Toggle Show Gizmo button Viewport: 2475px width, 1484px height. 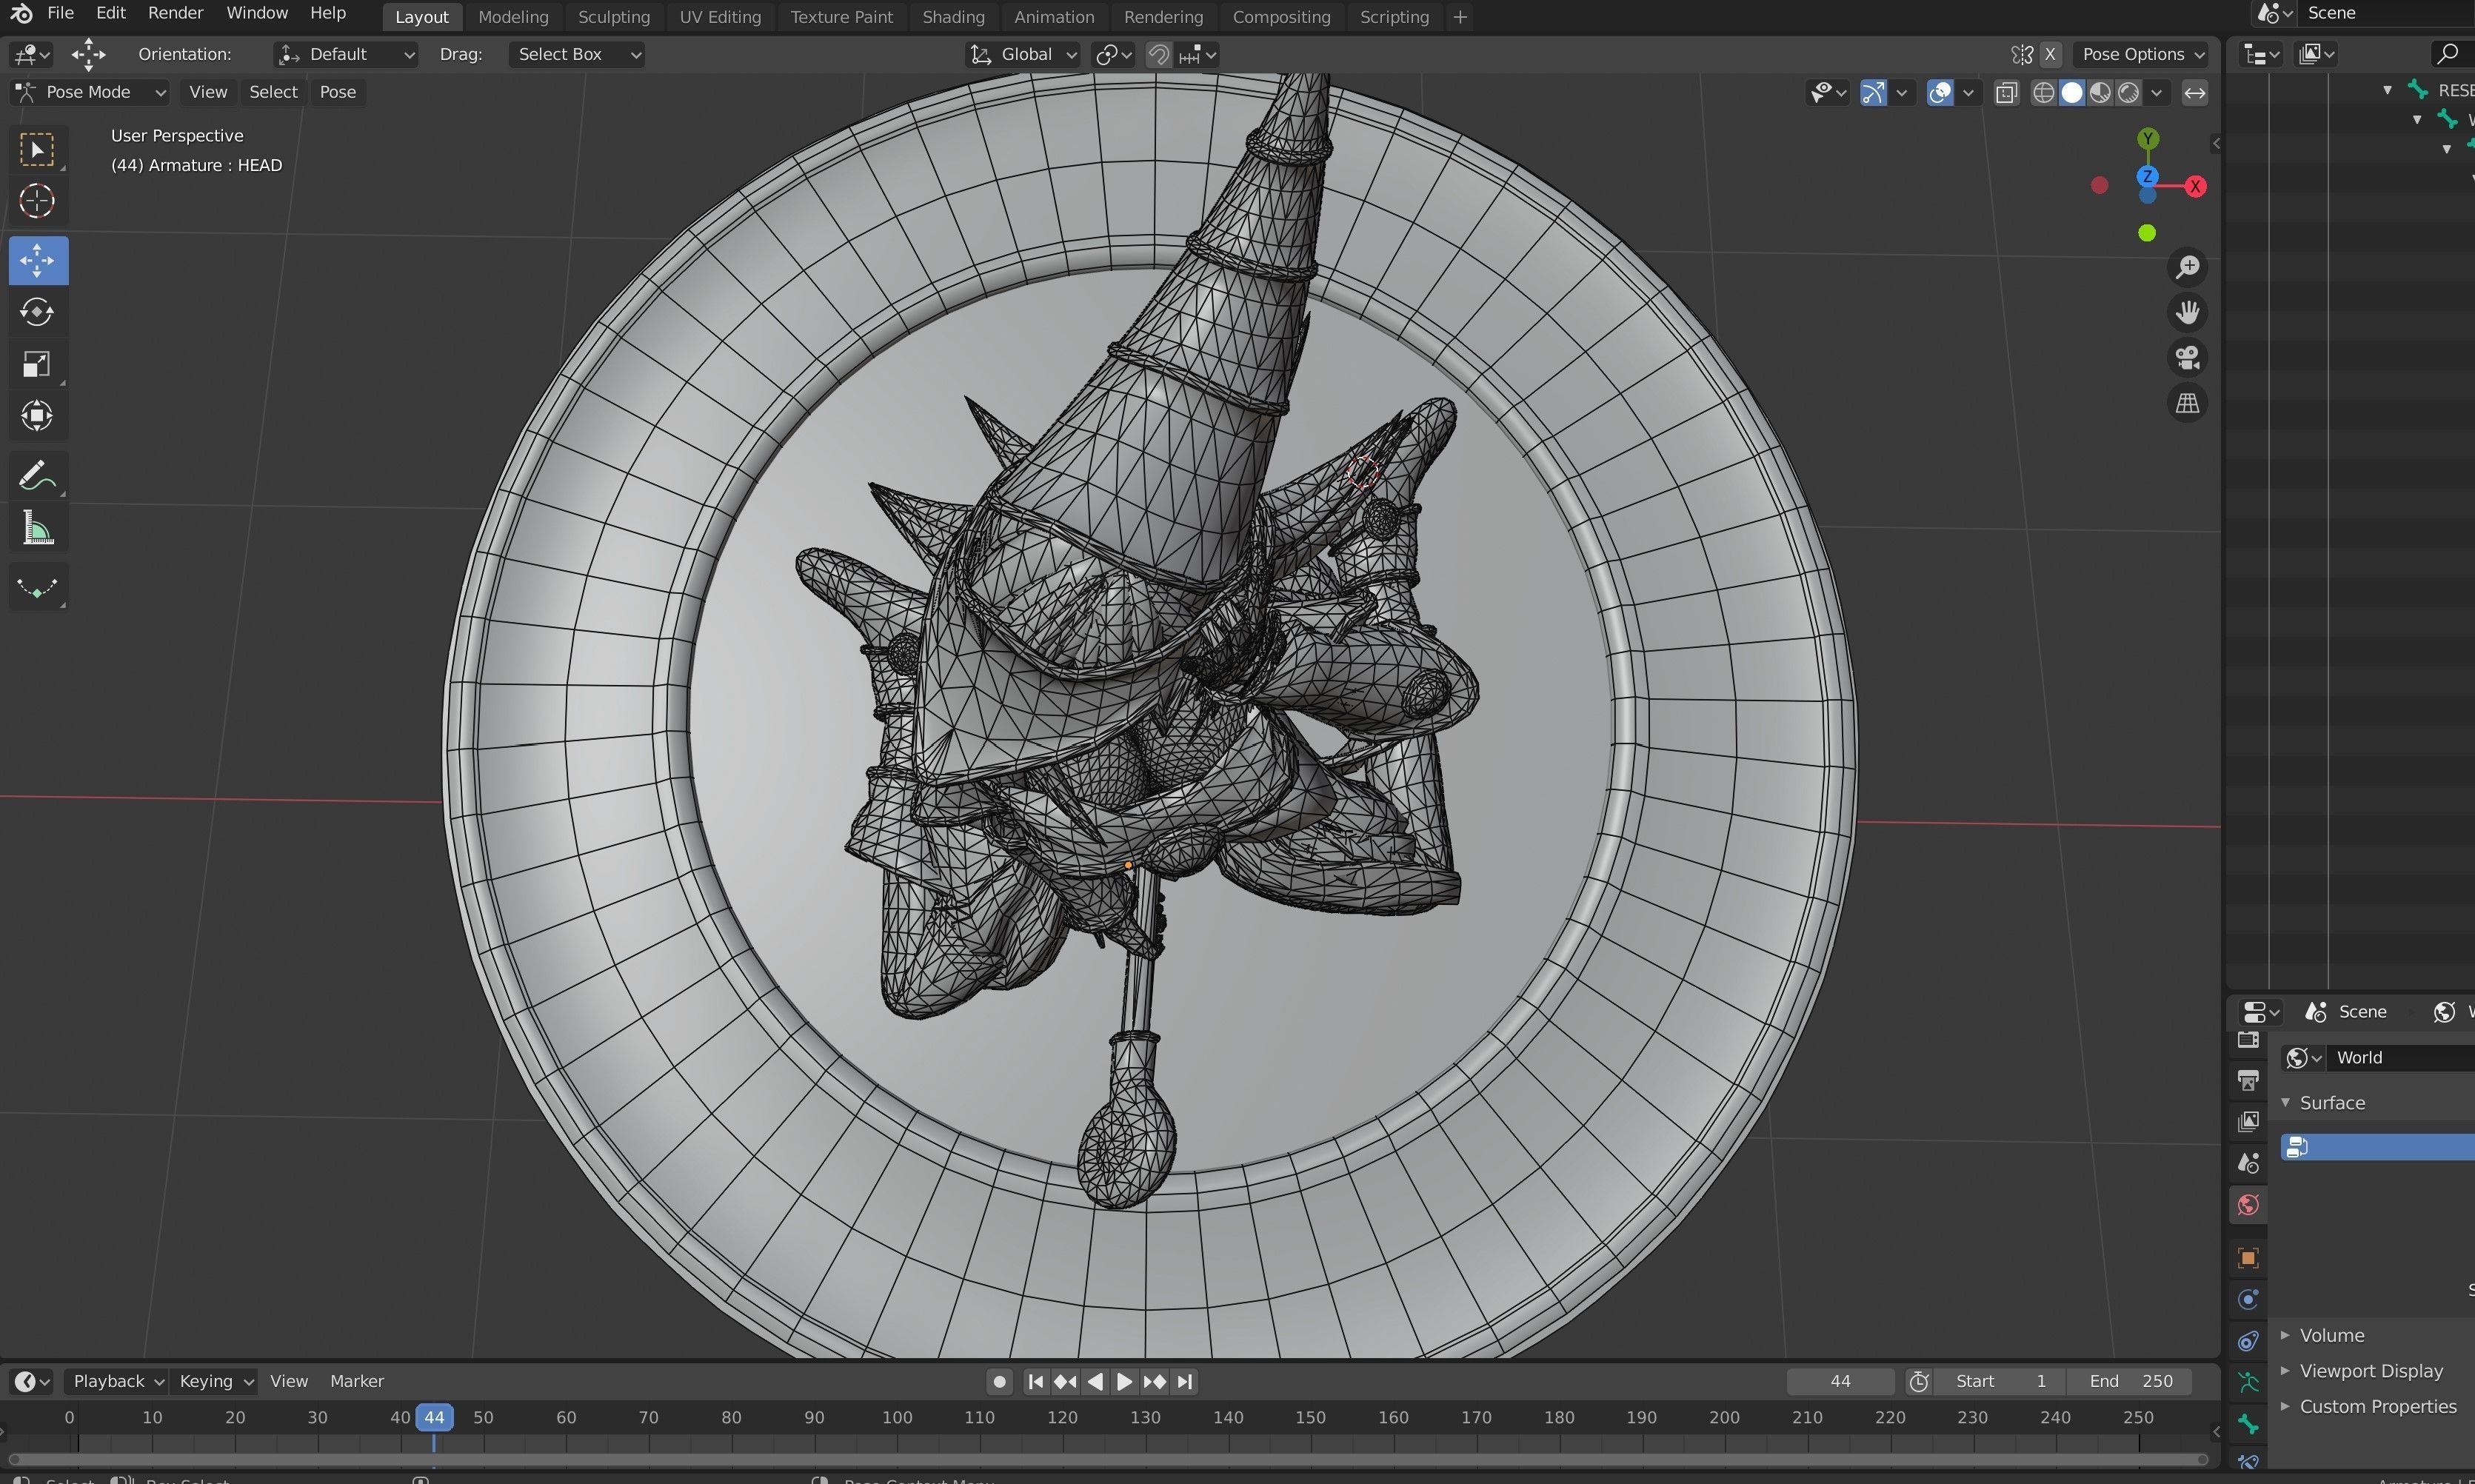1873,93
